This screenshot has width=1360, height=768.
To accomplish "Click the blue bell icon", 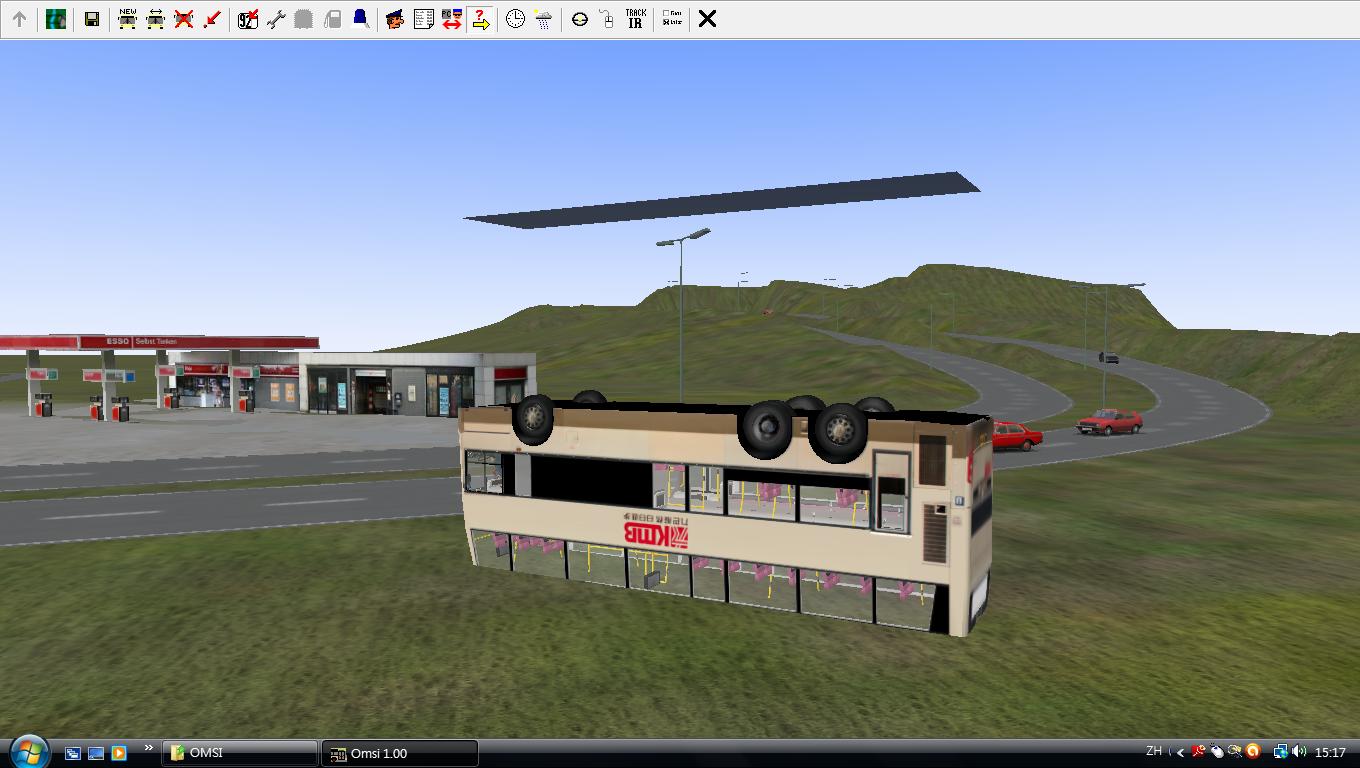I will point(361,19).
